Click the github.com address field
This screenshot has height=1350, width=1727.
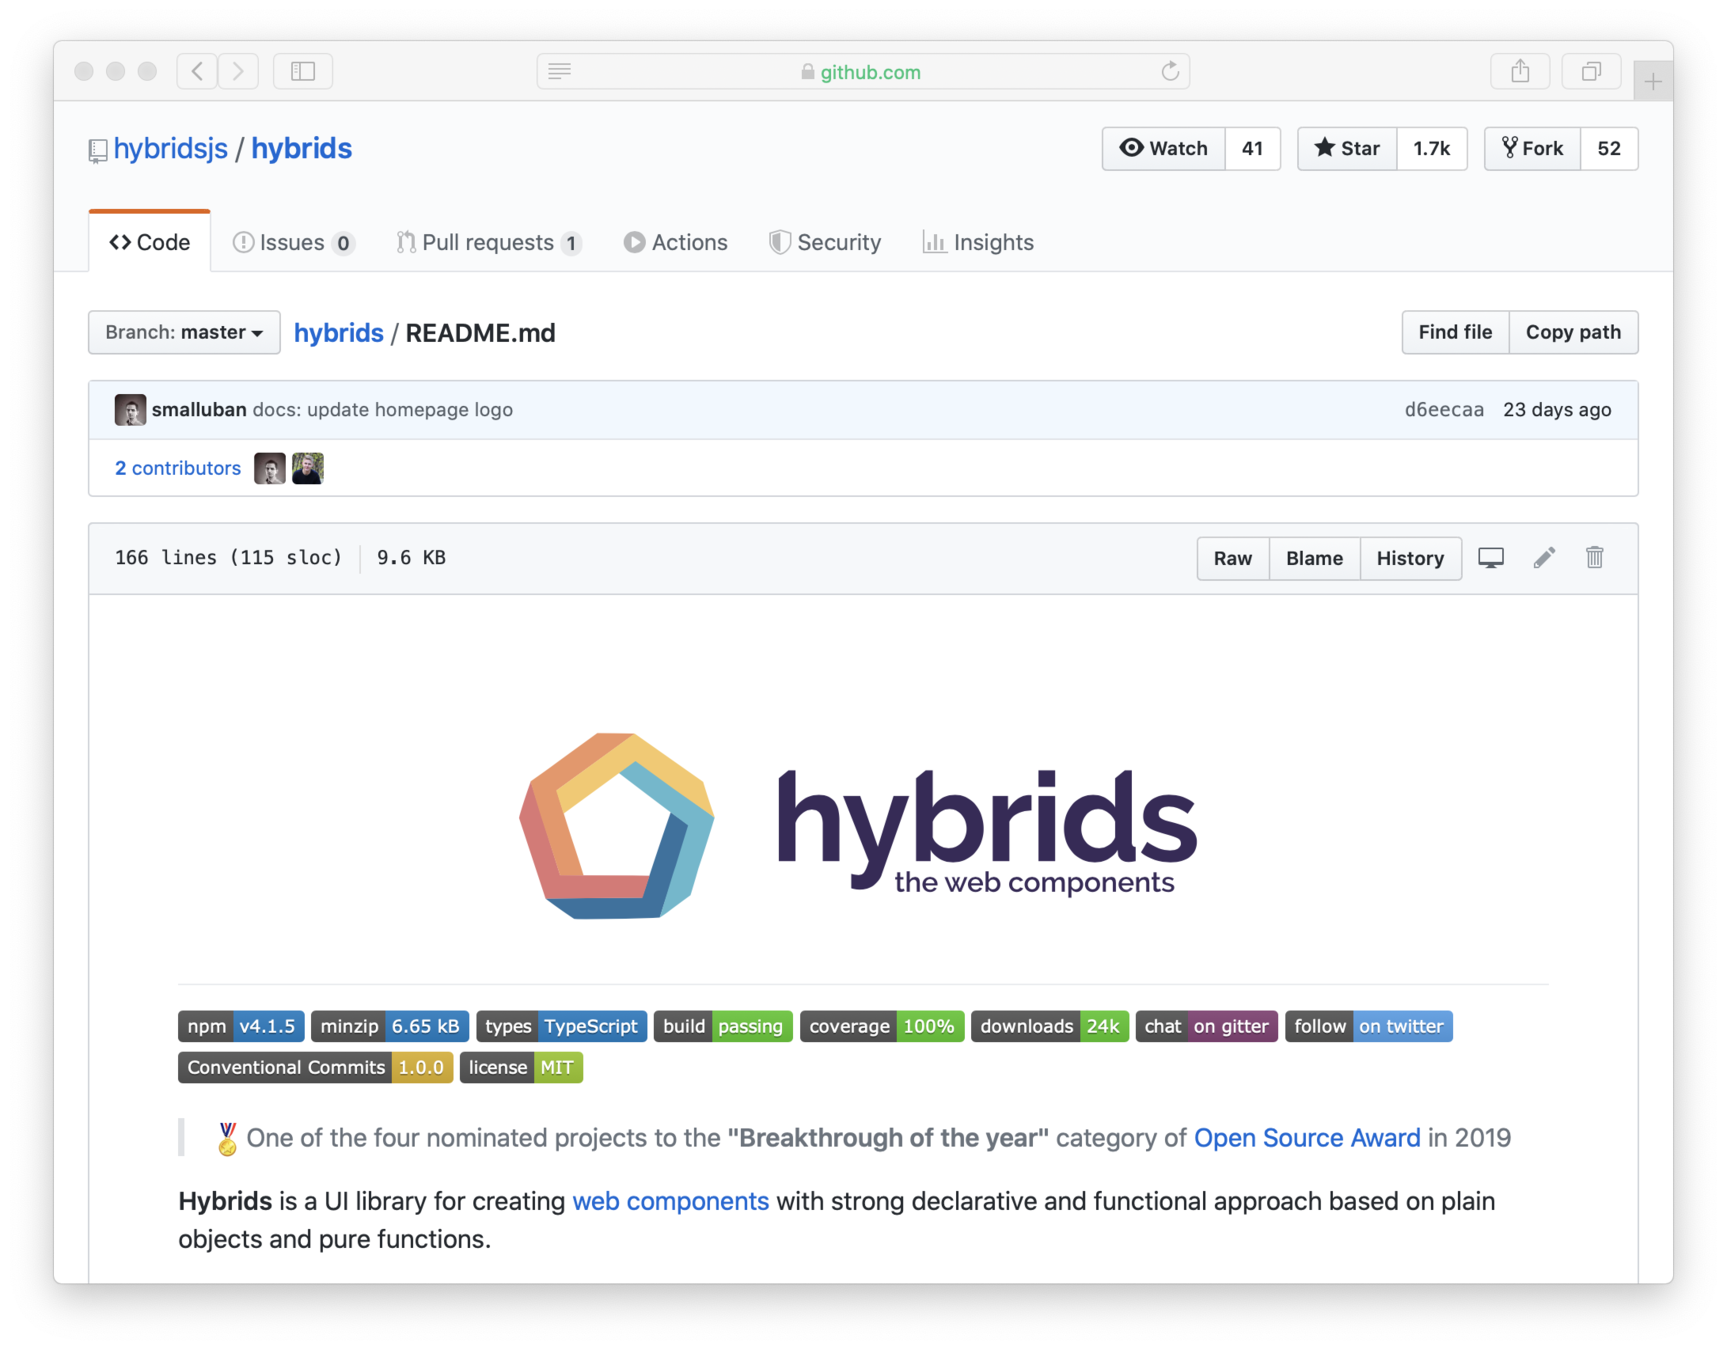click(x=863, y=71)
